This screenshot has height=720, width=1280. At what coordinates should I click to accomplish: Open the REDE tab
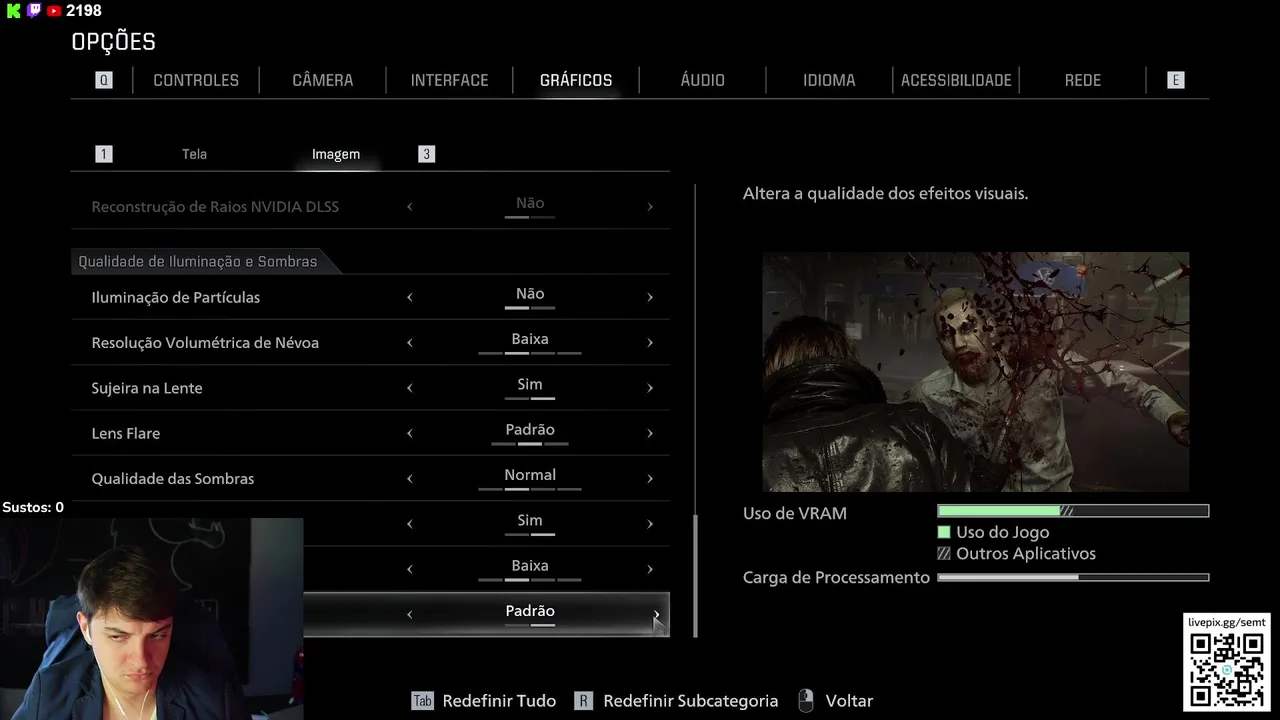[x=1082, y=80]
